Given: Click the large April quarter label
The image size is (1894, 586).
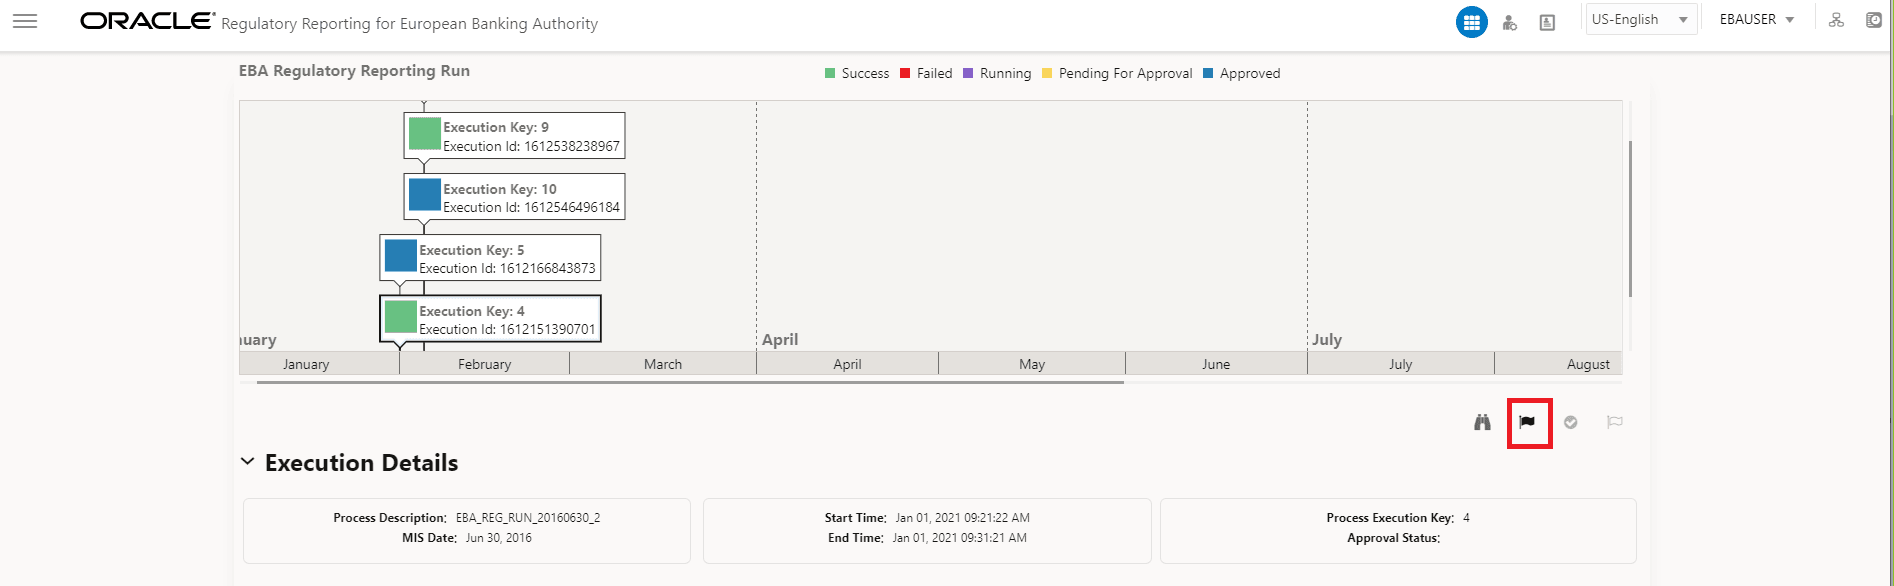Looking at the screenshot, I should pyautogui.click(x=780, y=340).
